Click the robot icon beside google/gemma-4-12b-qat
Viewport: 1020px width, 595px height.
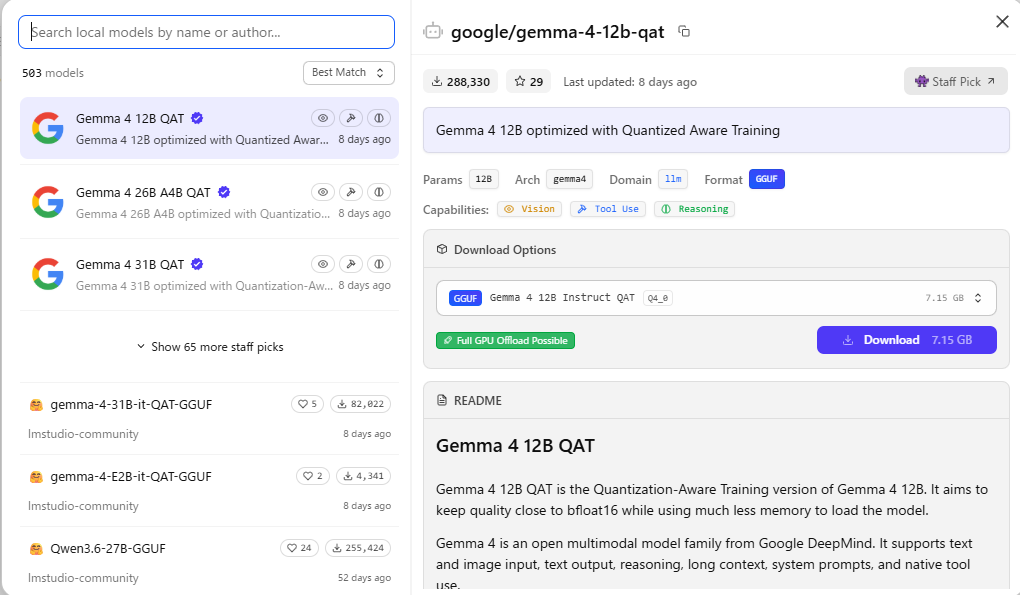(433, 31)
